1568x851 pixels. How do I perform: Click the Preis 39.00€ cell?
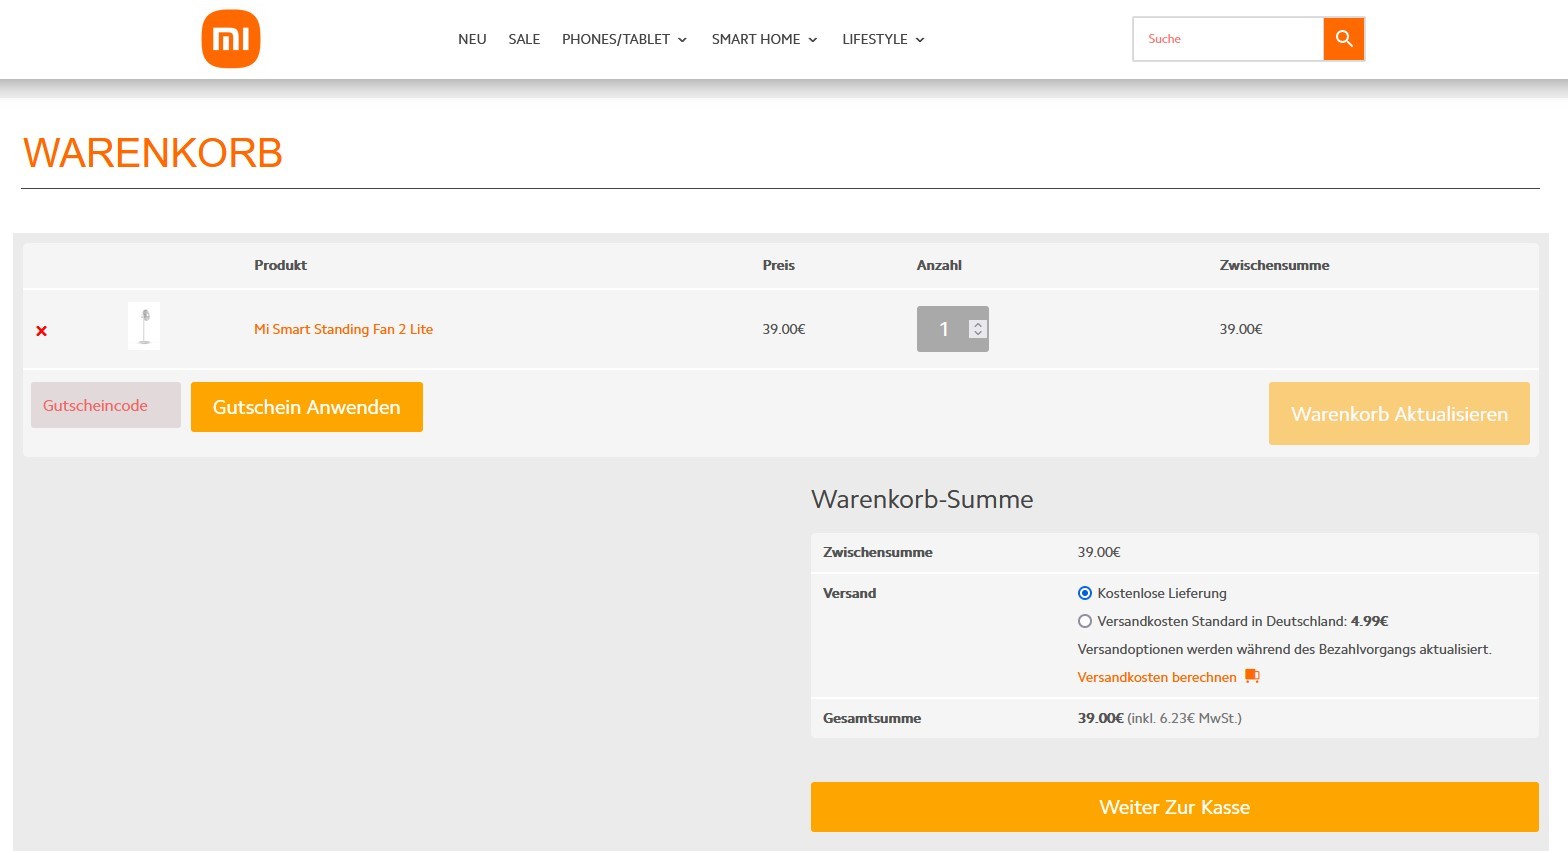tap(784, 329)
